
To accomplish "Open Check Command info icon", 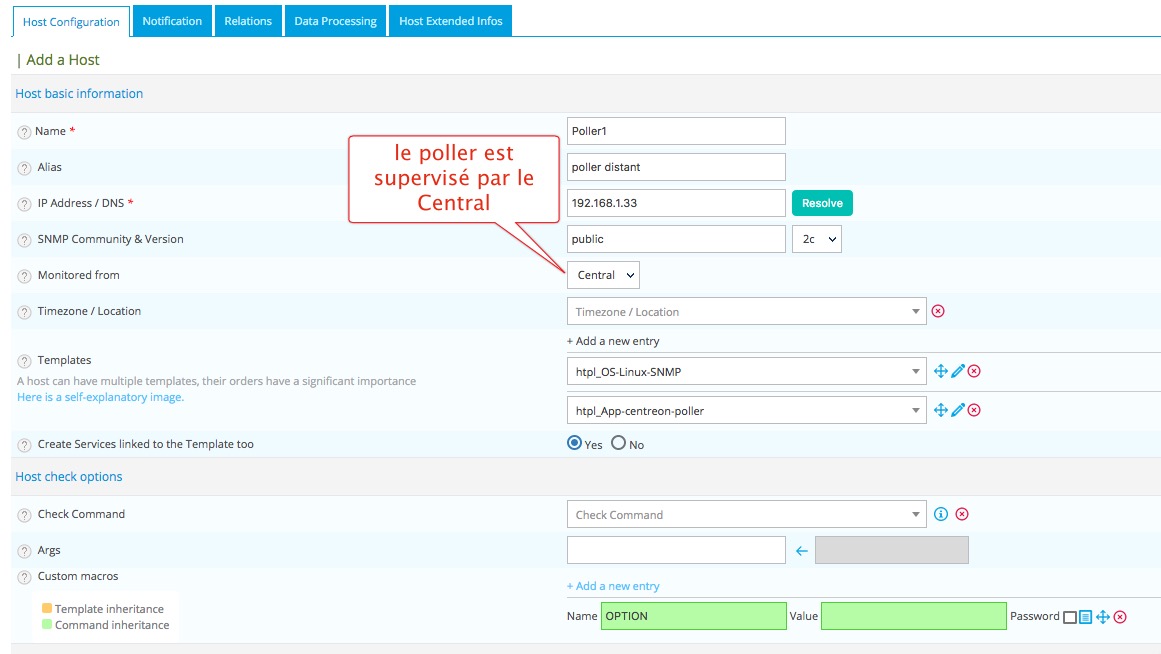I will tap(941, 514).
